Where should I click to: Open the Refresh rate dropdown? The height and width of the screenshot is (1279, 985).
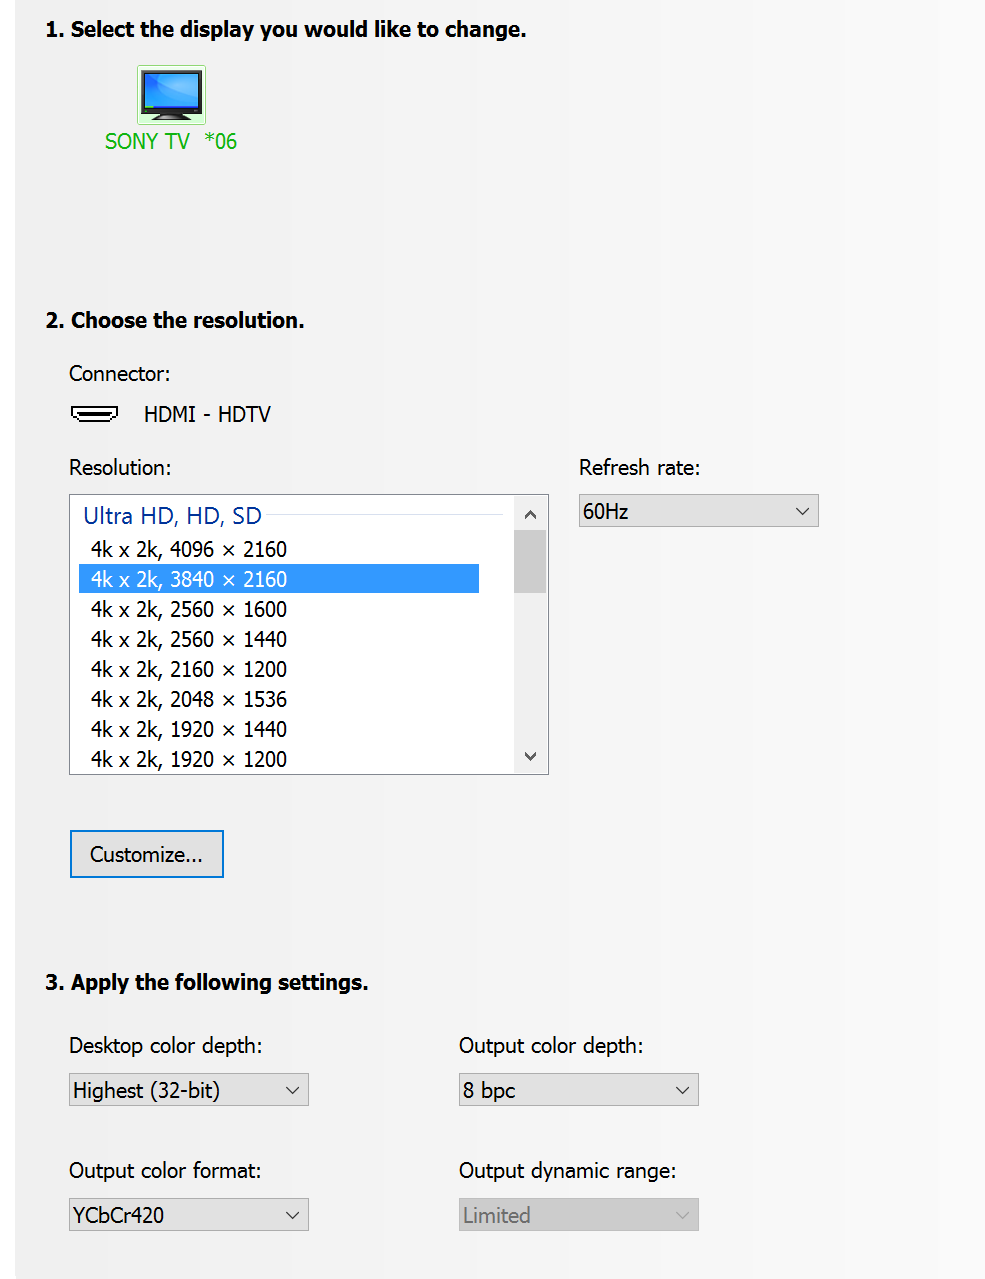[698, 511]
